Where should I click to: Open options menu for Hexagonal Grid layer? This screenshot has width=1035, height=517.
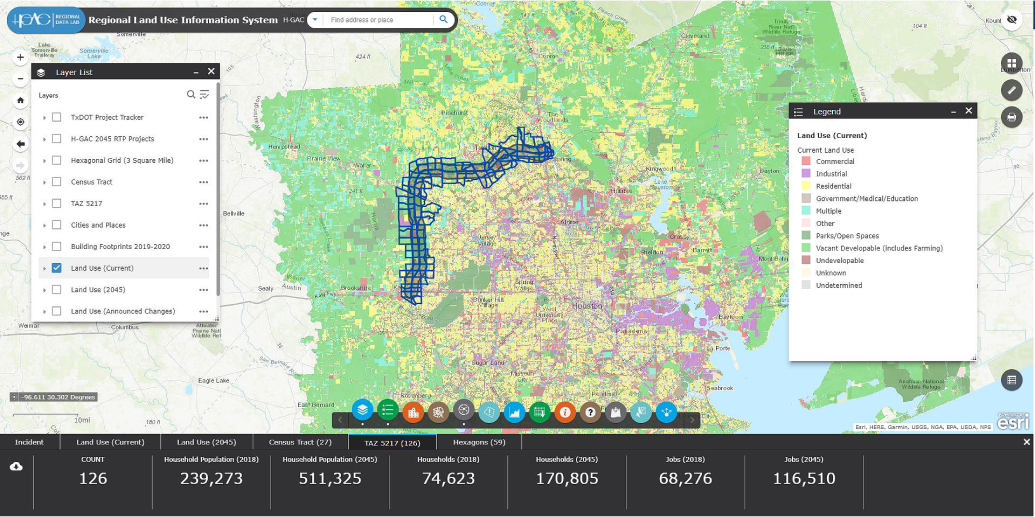[203, 160]
